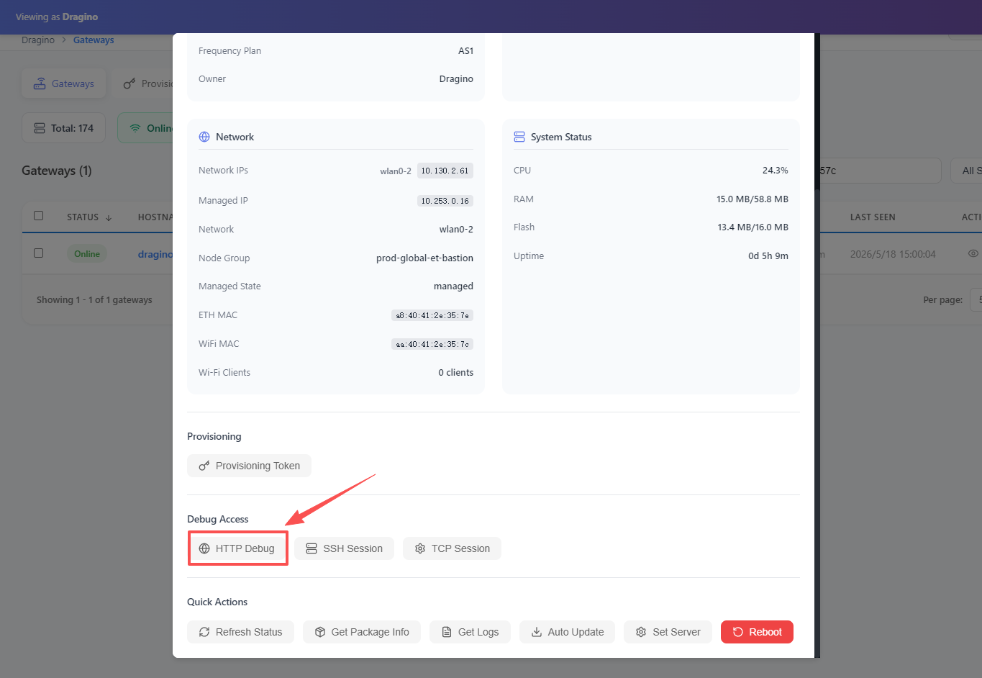Viewport: 982px width, 678px height.
Task: Click the box icon in Get Package Info
Action: [x=320, y=632]
